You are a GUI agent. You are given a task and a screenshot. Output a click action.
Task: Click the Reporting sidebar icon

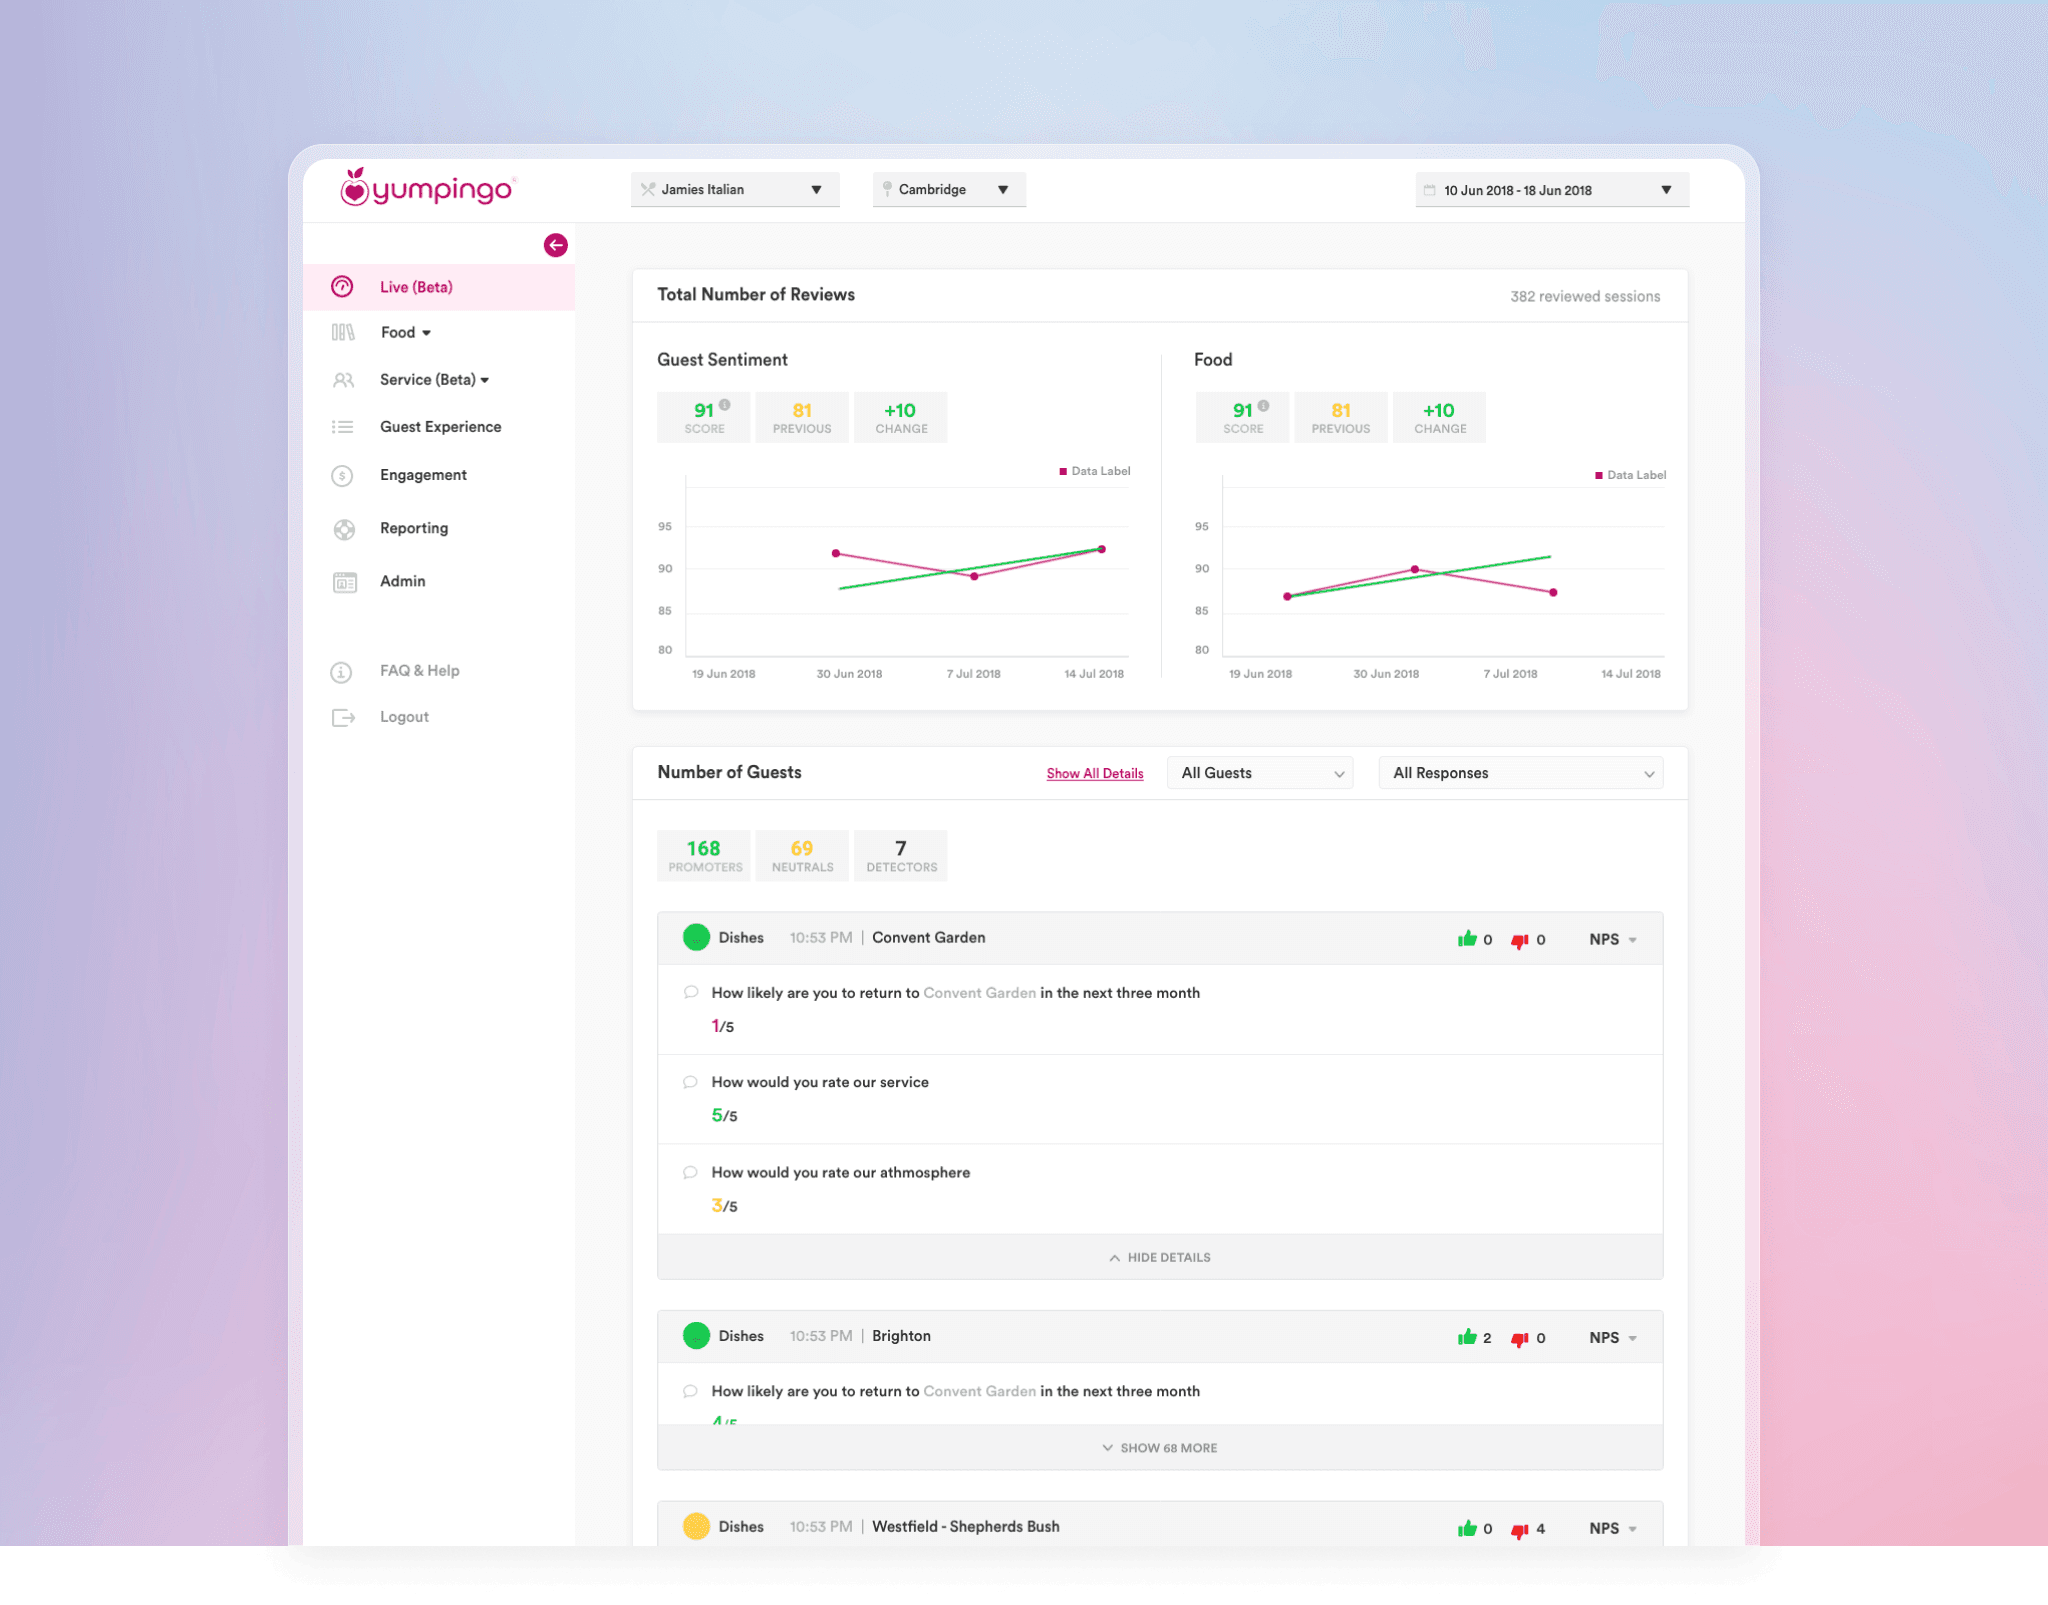pyautogui.click(x=344, y=529)
